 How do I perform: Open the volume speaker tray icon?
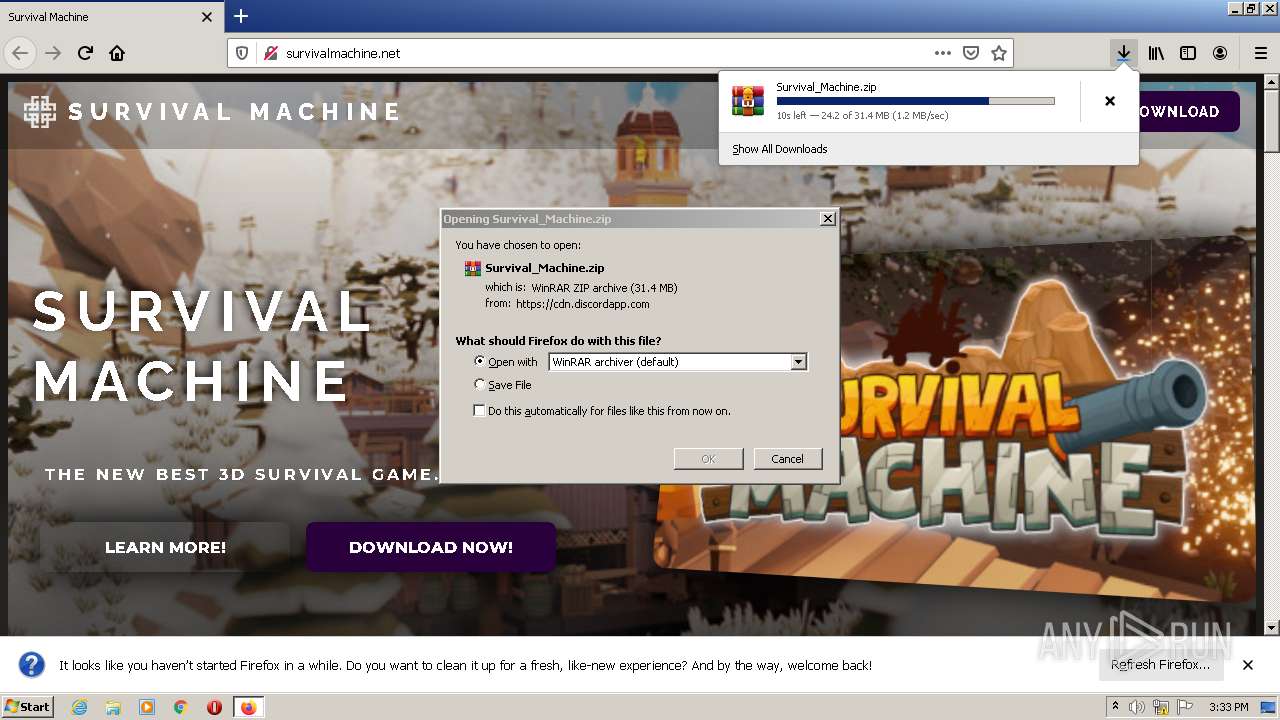point(1137,707)
